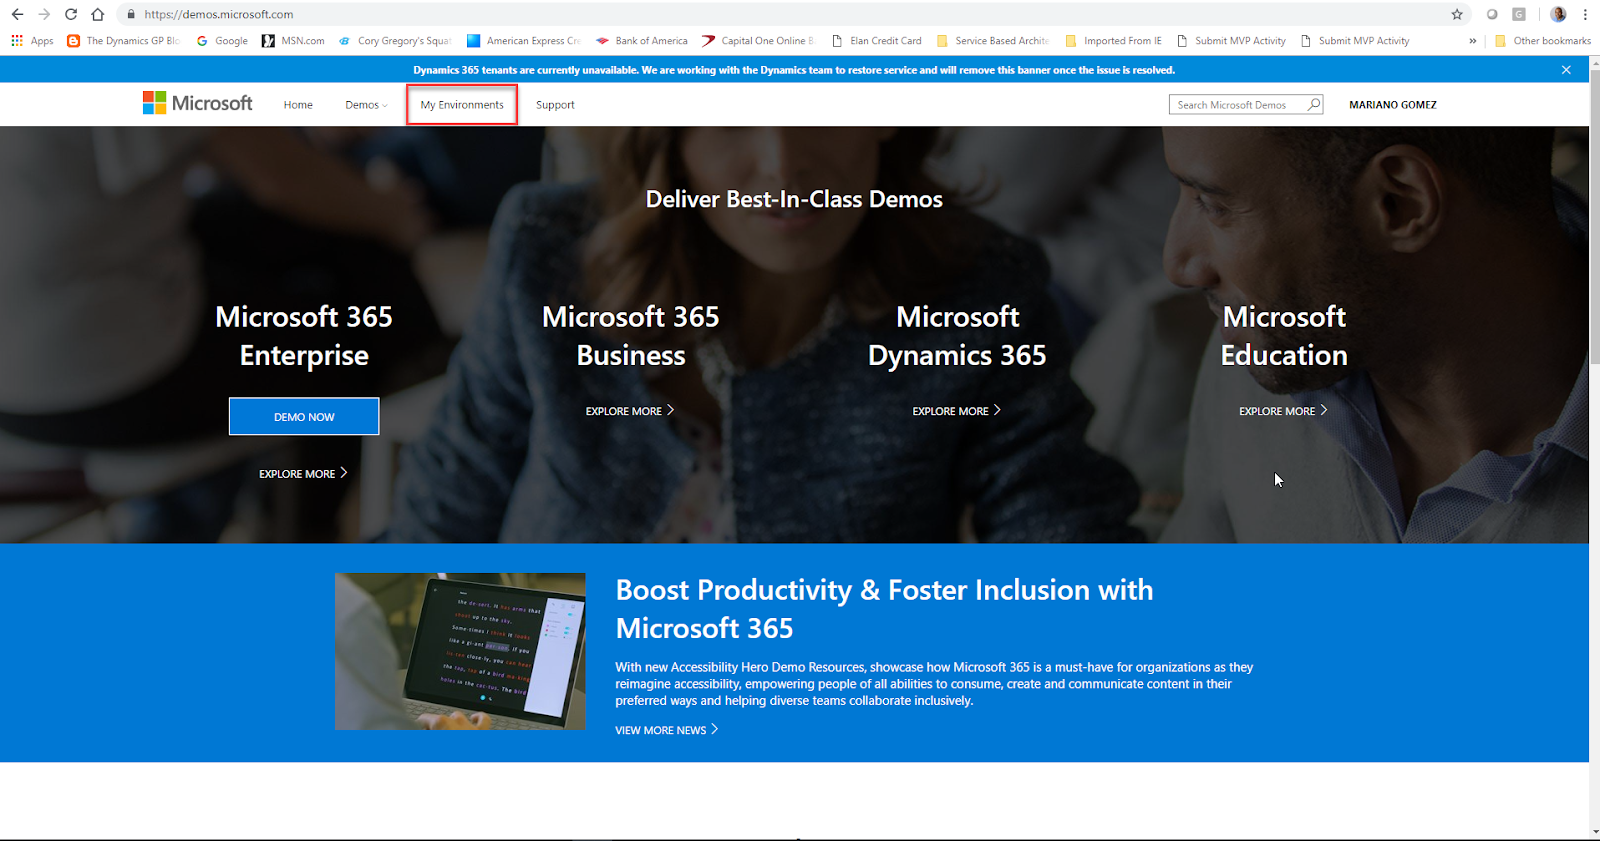The width and height of the screenshot is (1600, 841).
Task: Bookmark this page with the star icon
Action: pos(1457,14)
